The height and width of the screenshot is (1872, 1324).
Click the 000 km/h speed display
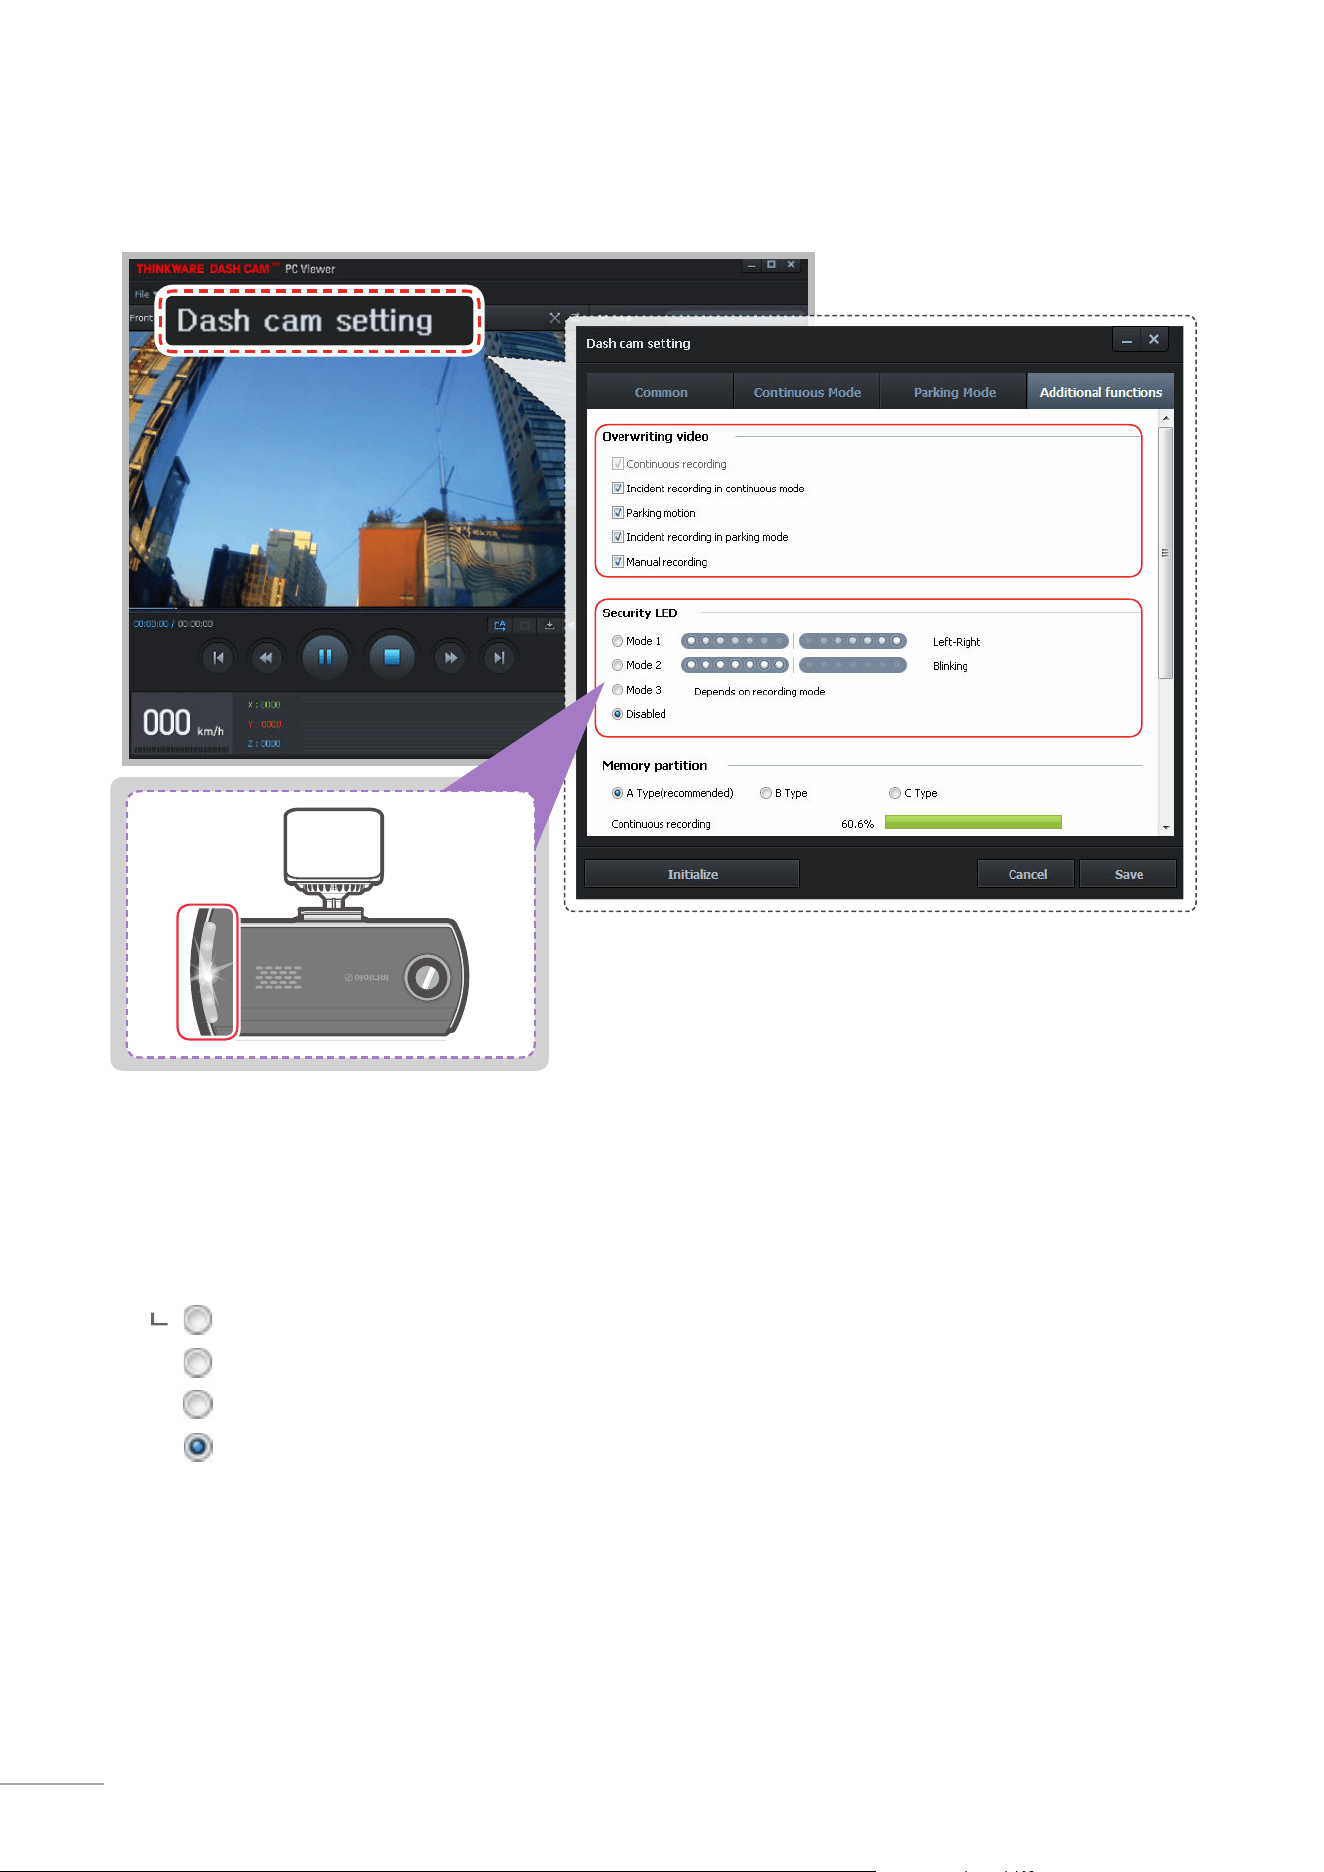click(182, 722)
